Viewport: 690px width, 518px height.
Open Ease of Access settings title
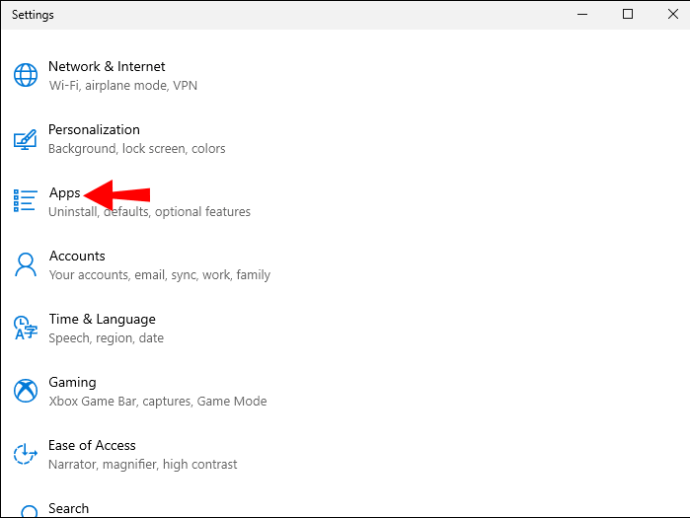point(92,445)
